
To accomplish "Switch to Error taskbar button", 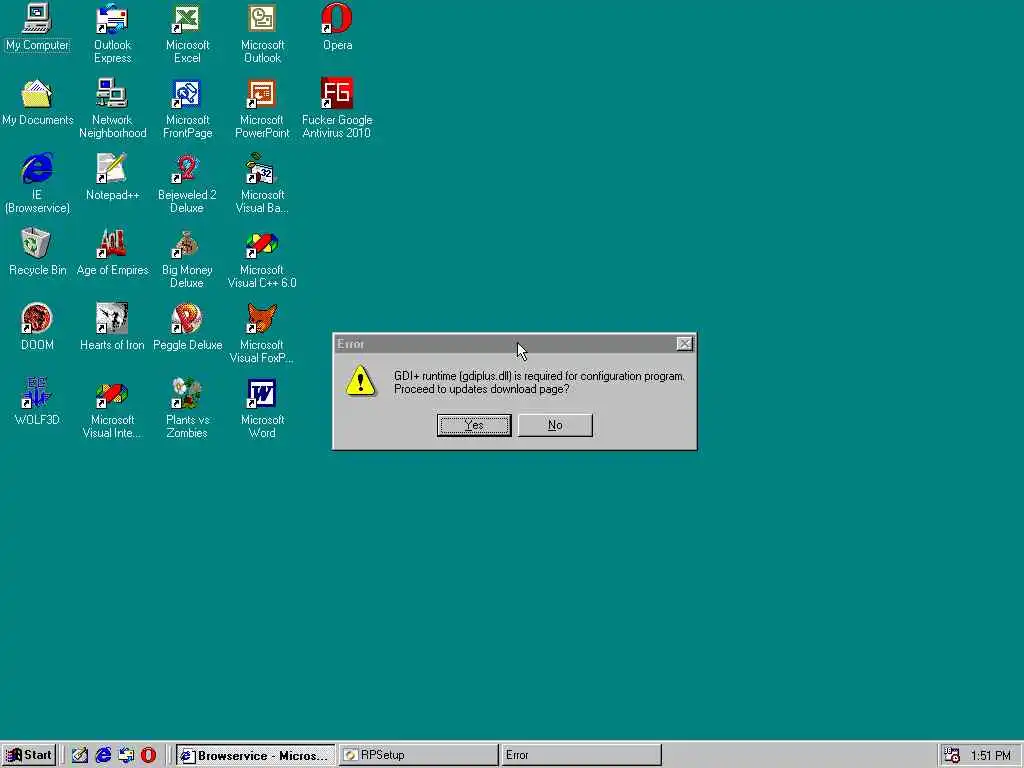I will pyautogui.click(x=581, y=755).
